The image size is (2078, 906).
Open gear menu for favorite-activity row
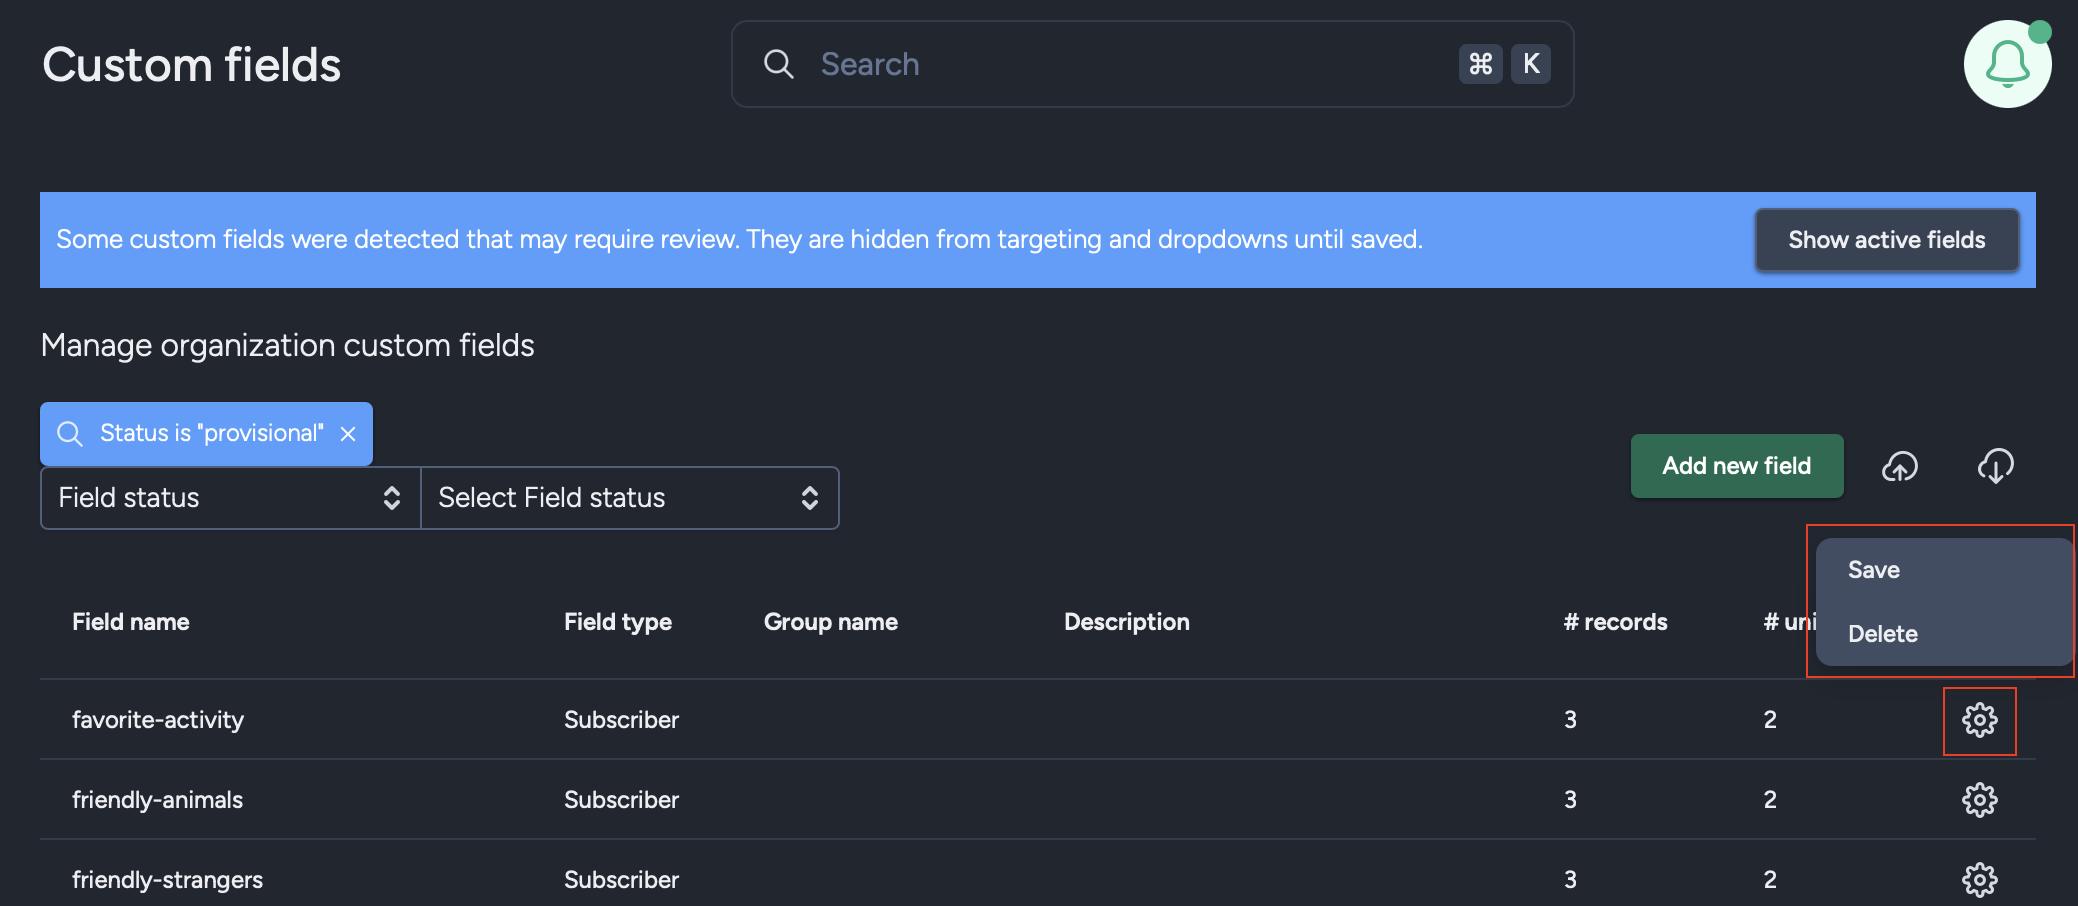pyautogui.click(x=1980, y=720)
